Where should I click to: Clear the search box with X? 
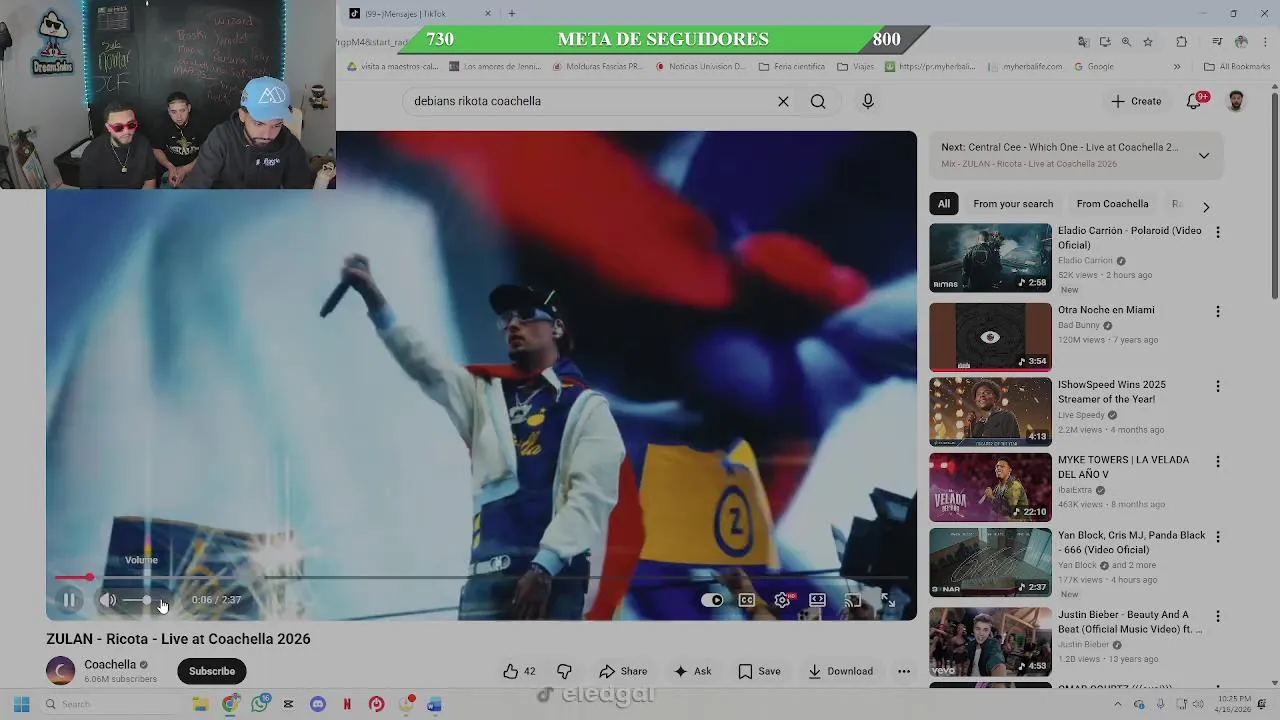click(783, 101)
